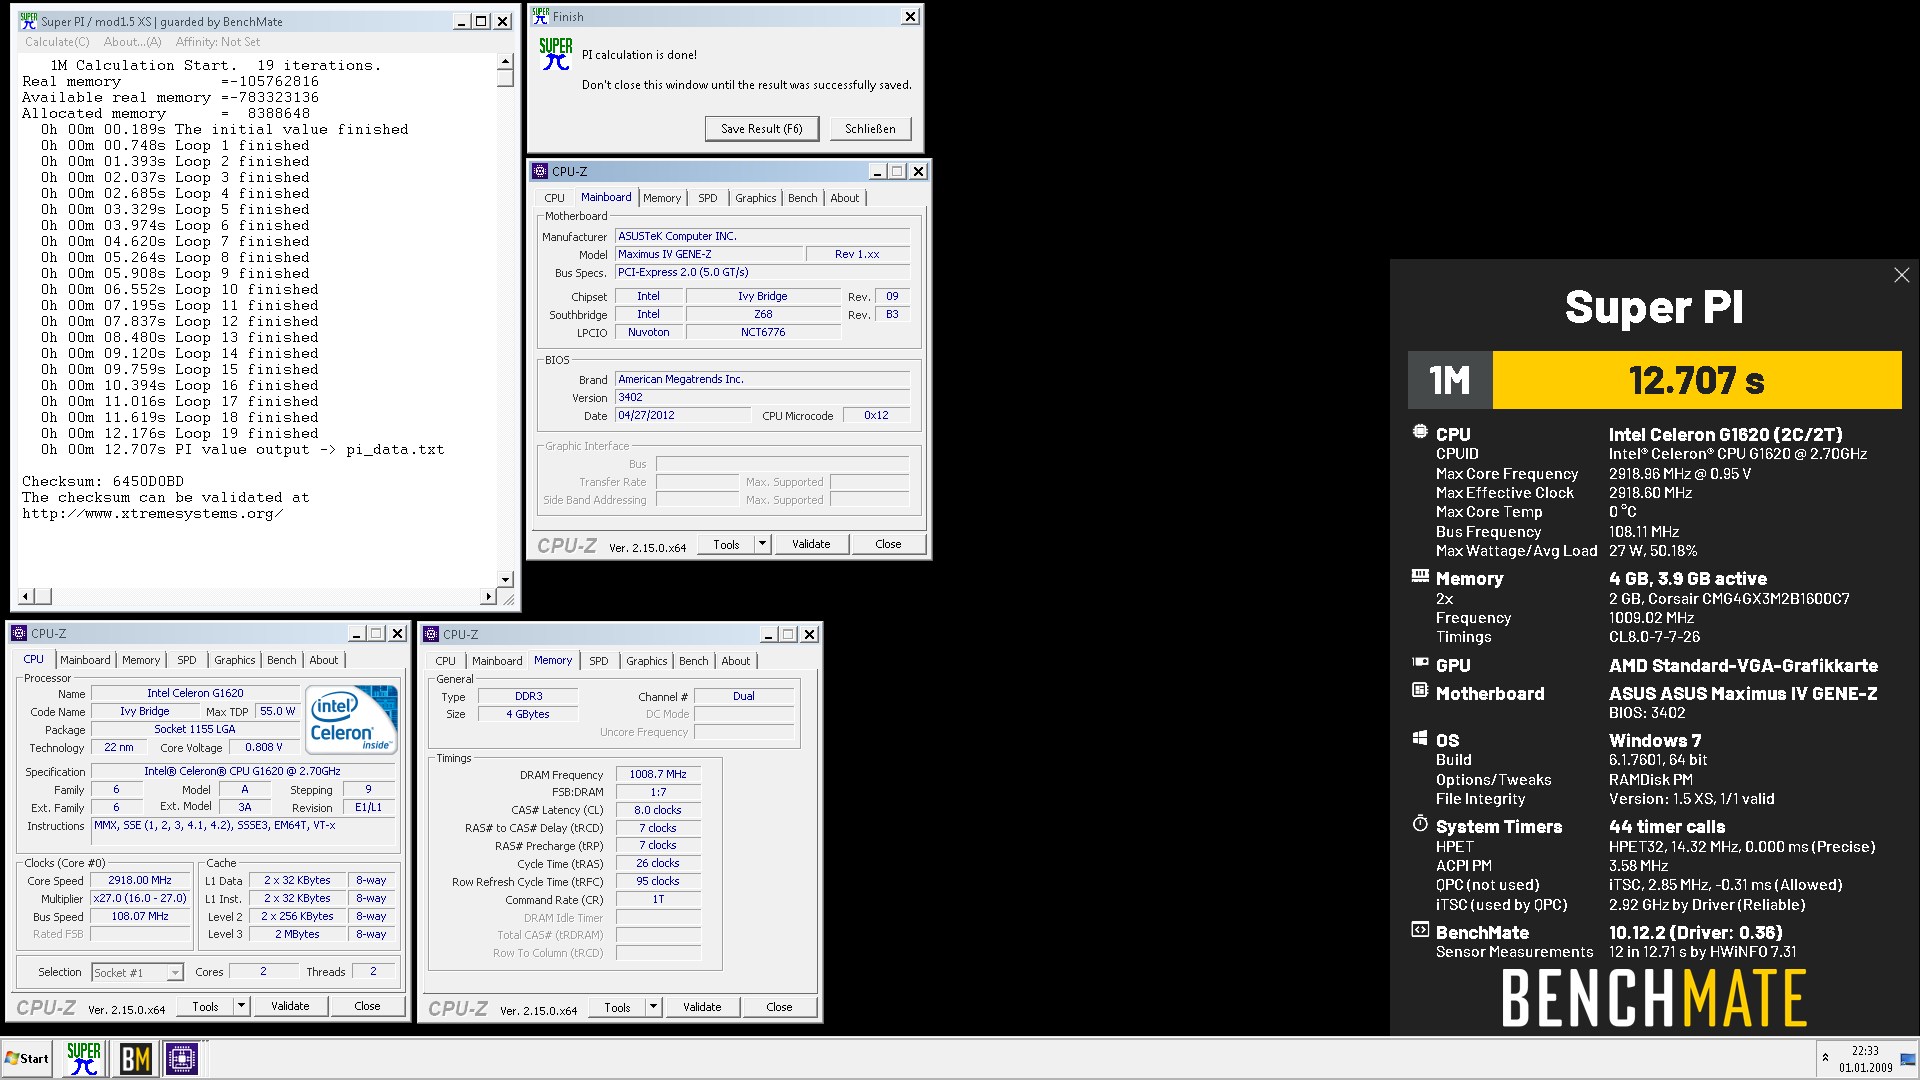Viewport: 1920px width, 1080px height.
Task: Click the network icon in system tray
Action: point(1907,1058)
